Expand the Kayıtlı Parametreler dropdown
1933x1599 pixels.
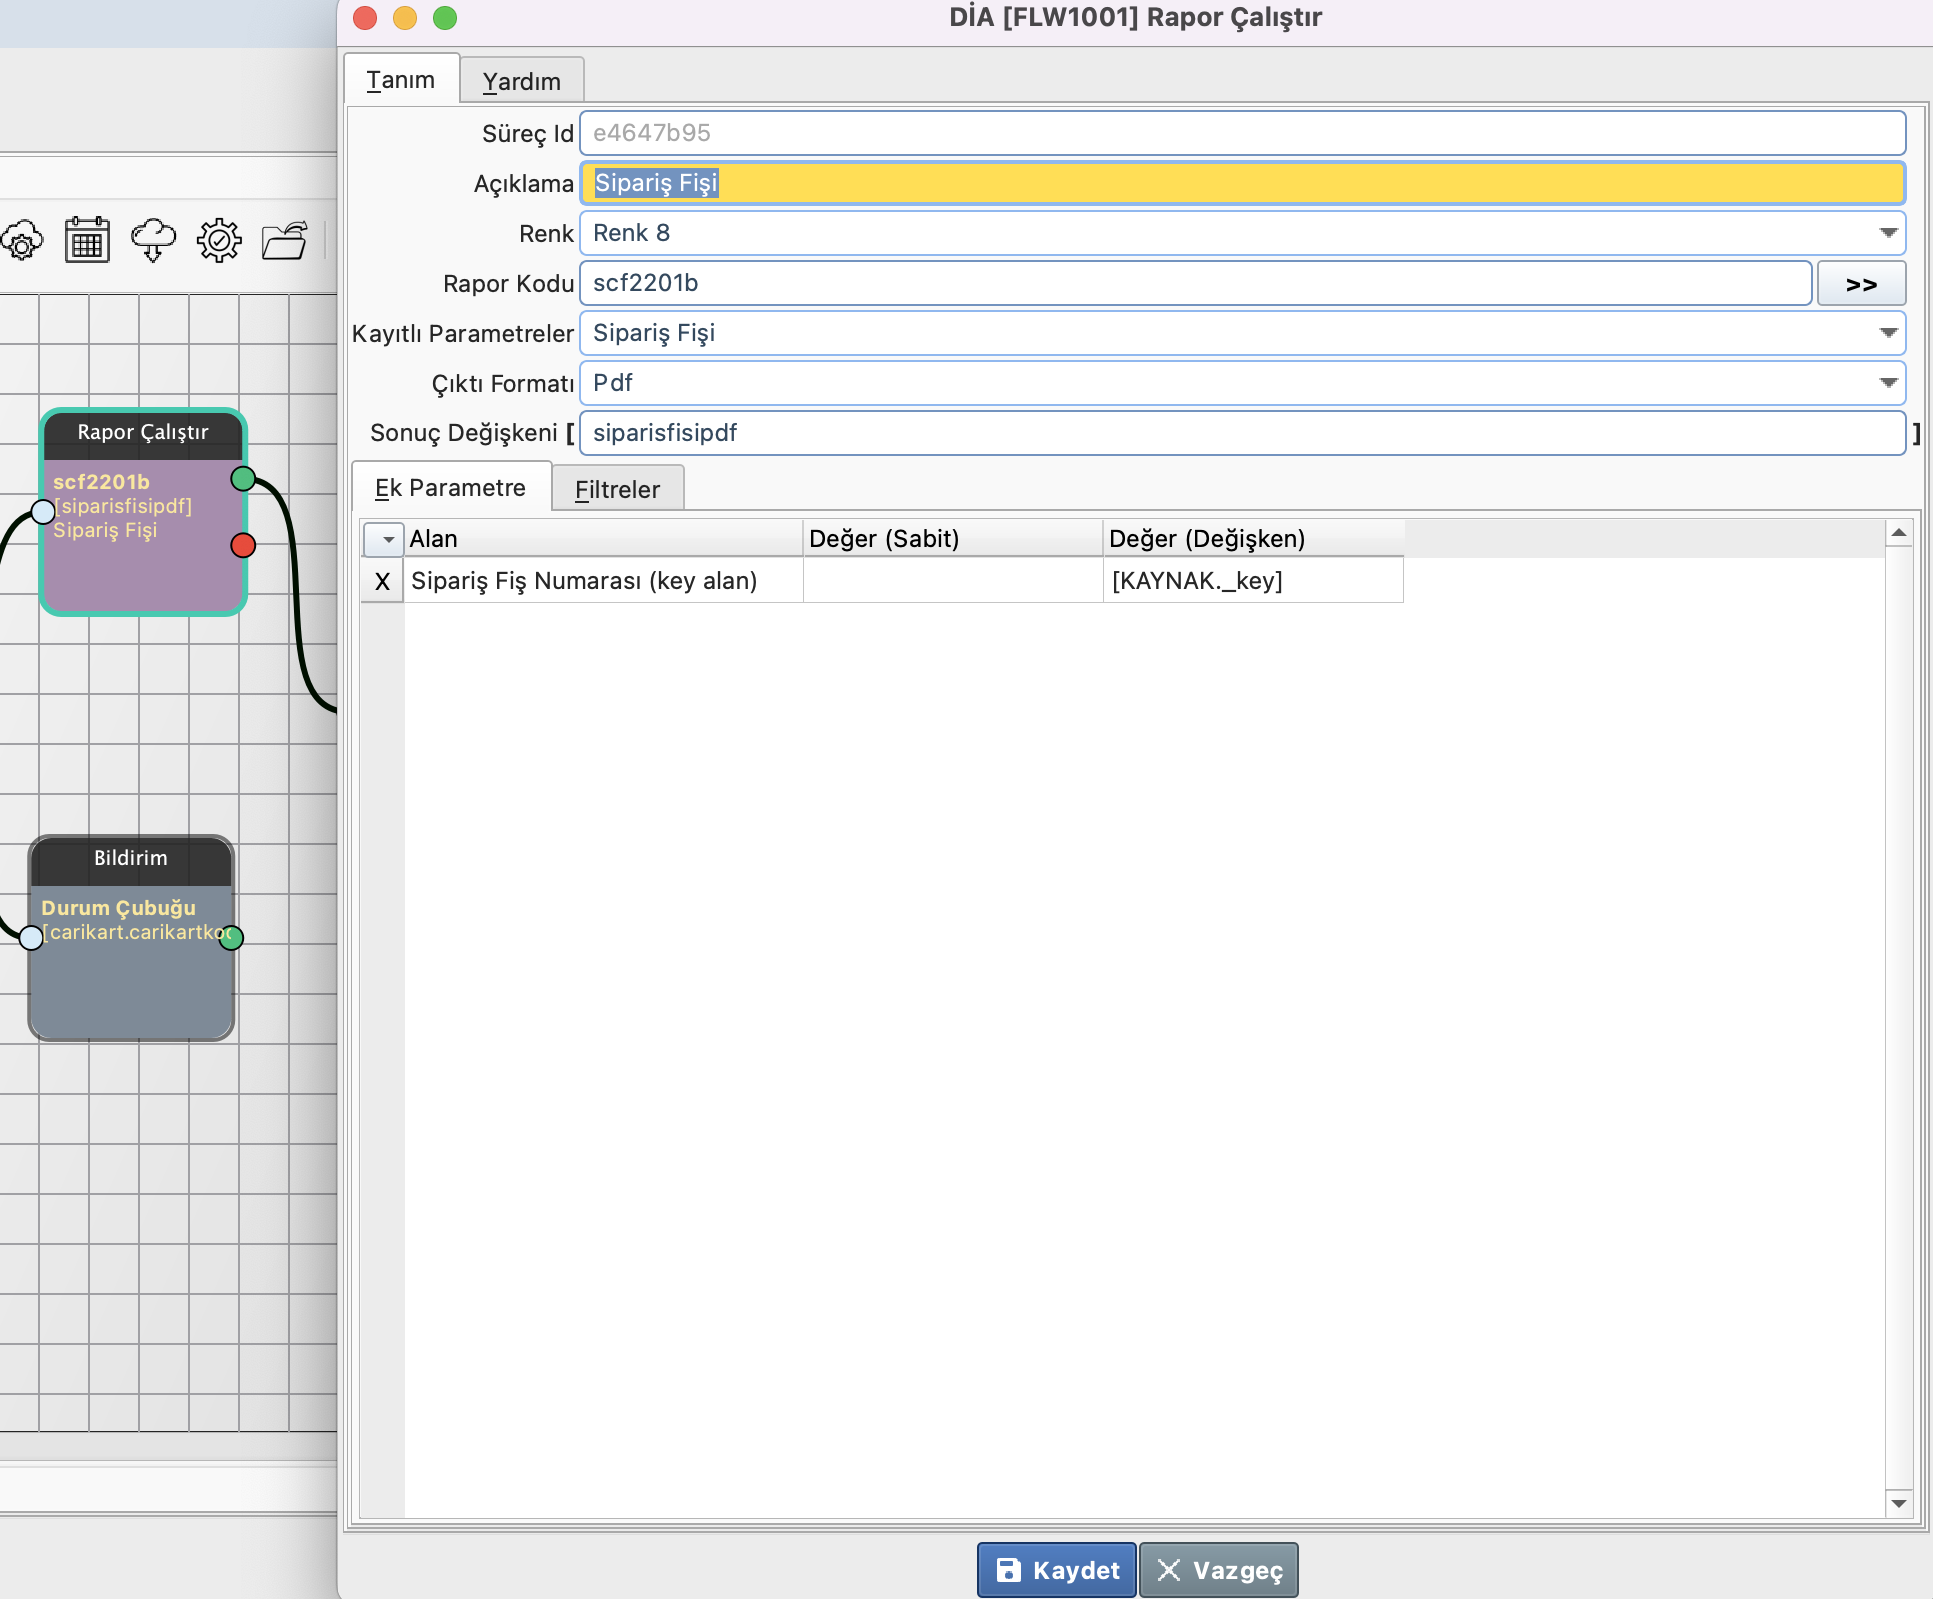tap(1887, 333)
